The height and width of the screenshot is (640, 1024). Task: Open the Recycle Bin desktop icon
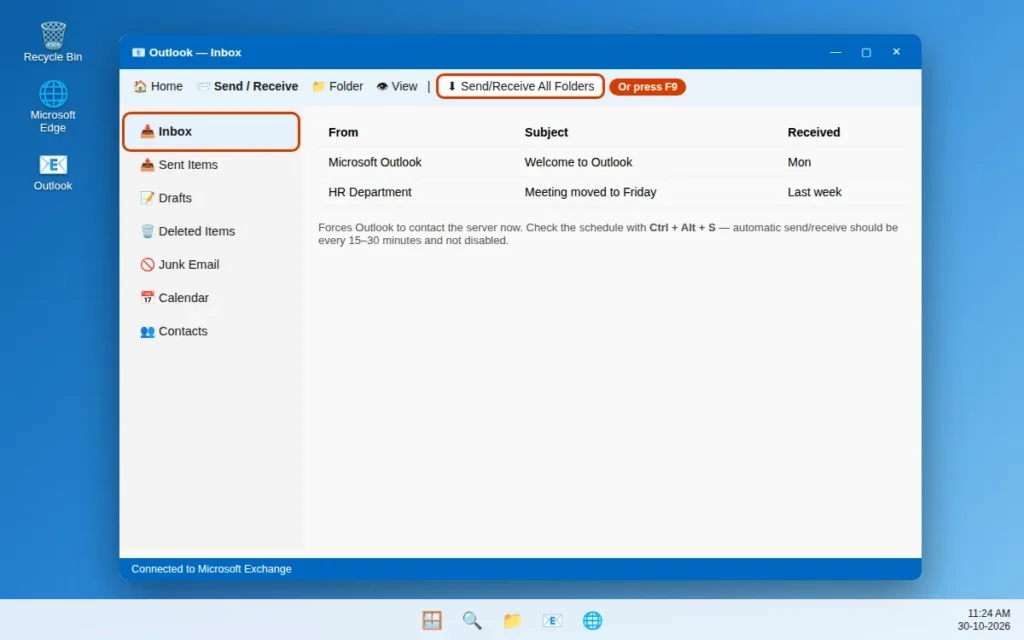53,42
